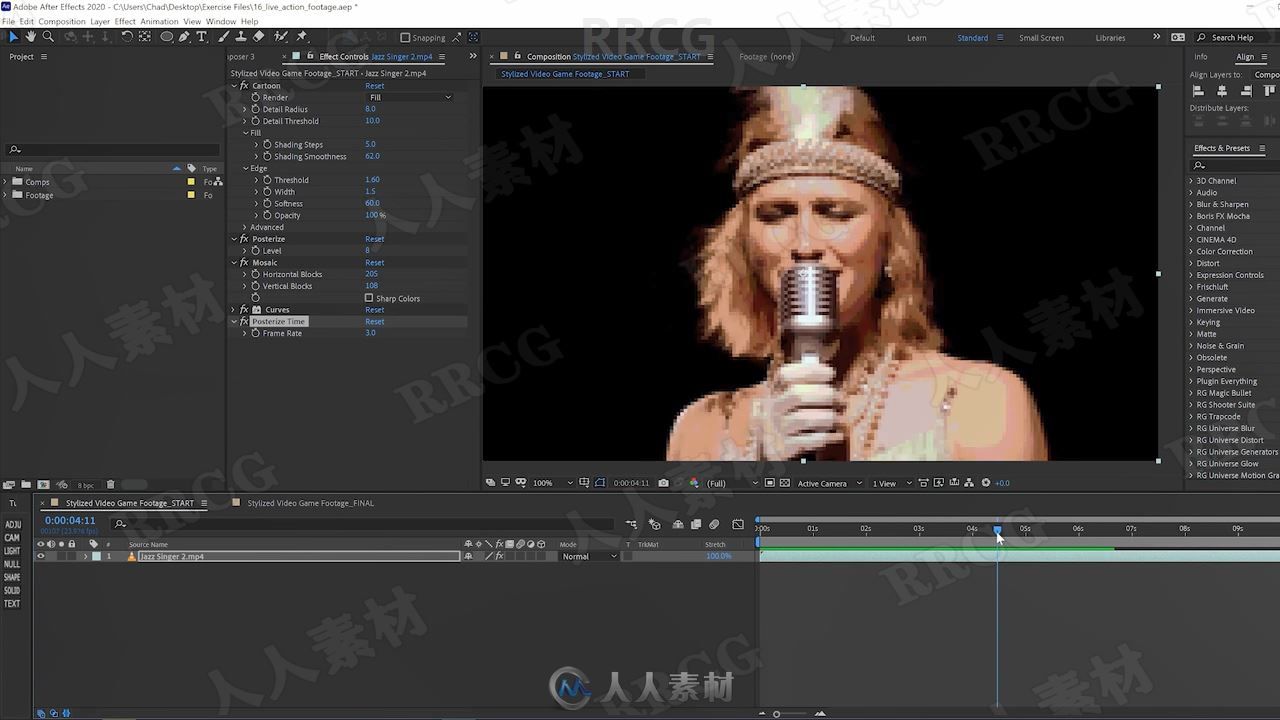Viewport: 1280px width, 720px height.
Task: Open the layer blending Mode dropdown Normal
Action: coord(589,556)
